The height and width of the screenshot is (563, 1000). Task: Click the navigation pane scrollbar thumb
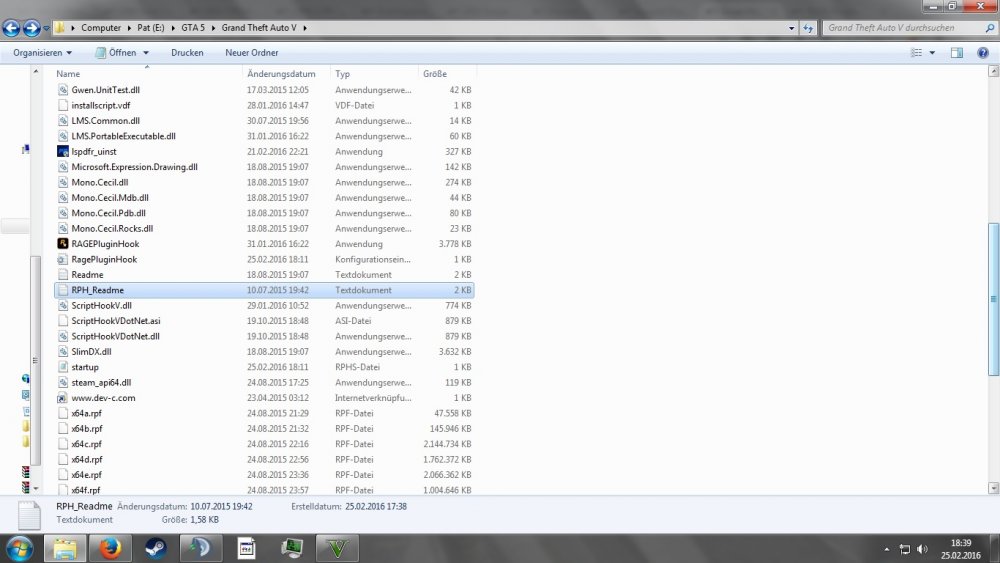pos(36,360)
